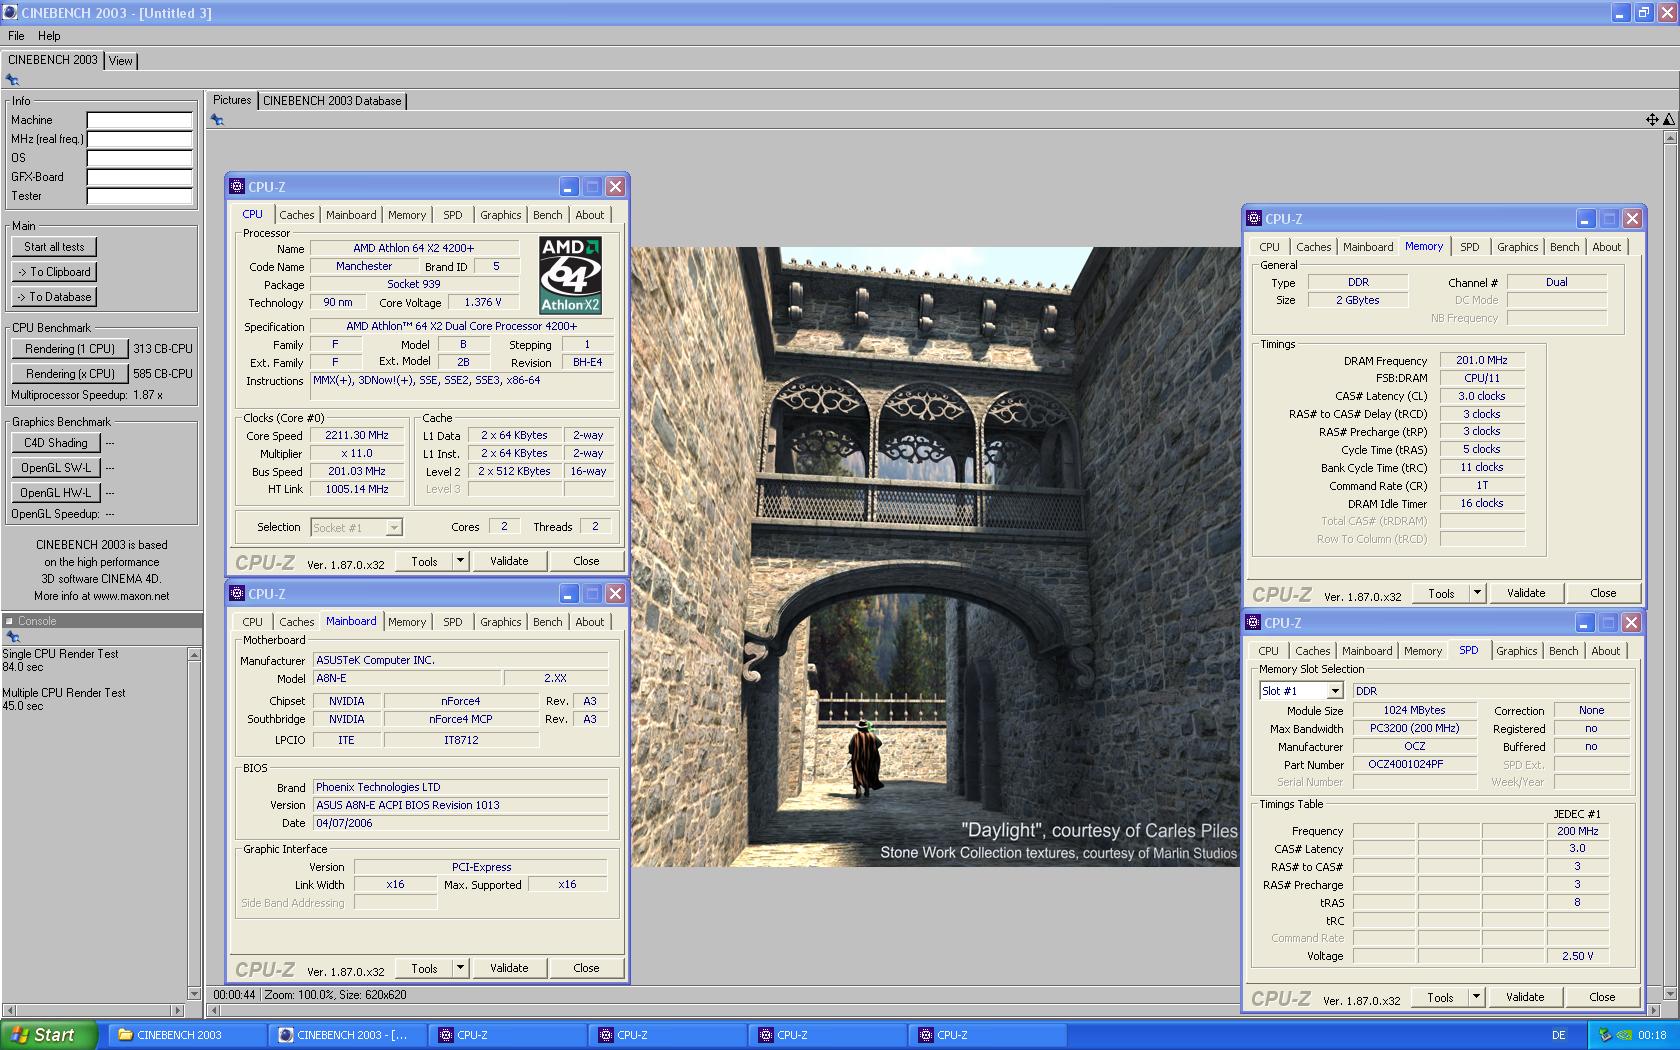The width and height of the screenshot is (1680, 1050).
Task: Open the Help menu
Action: tap(49, 36)
